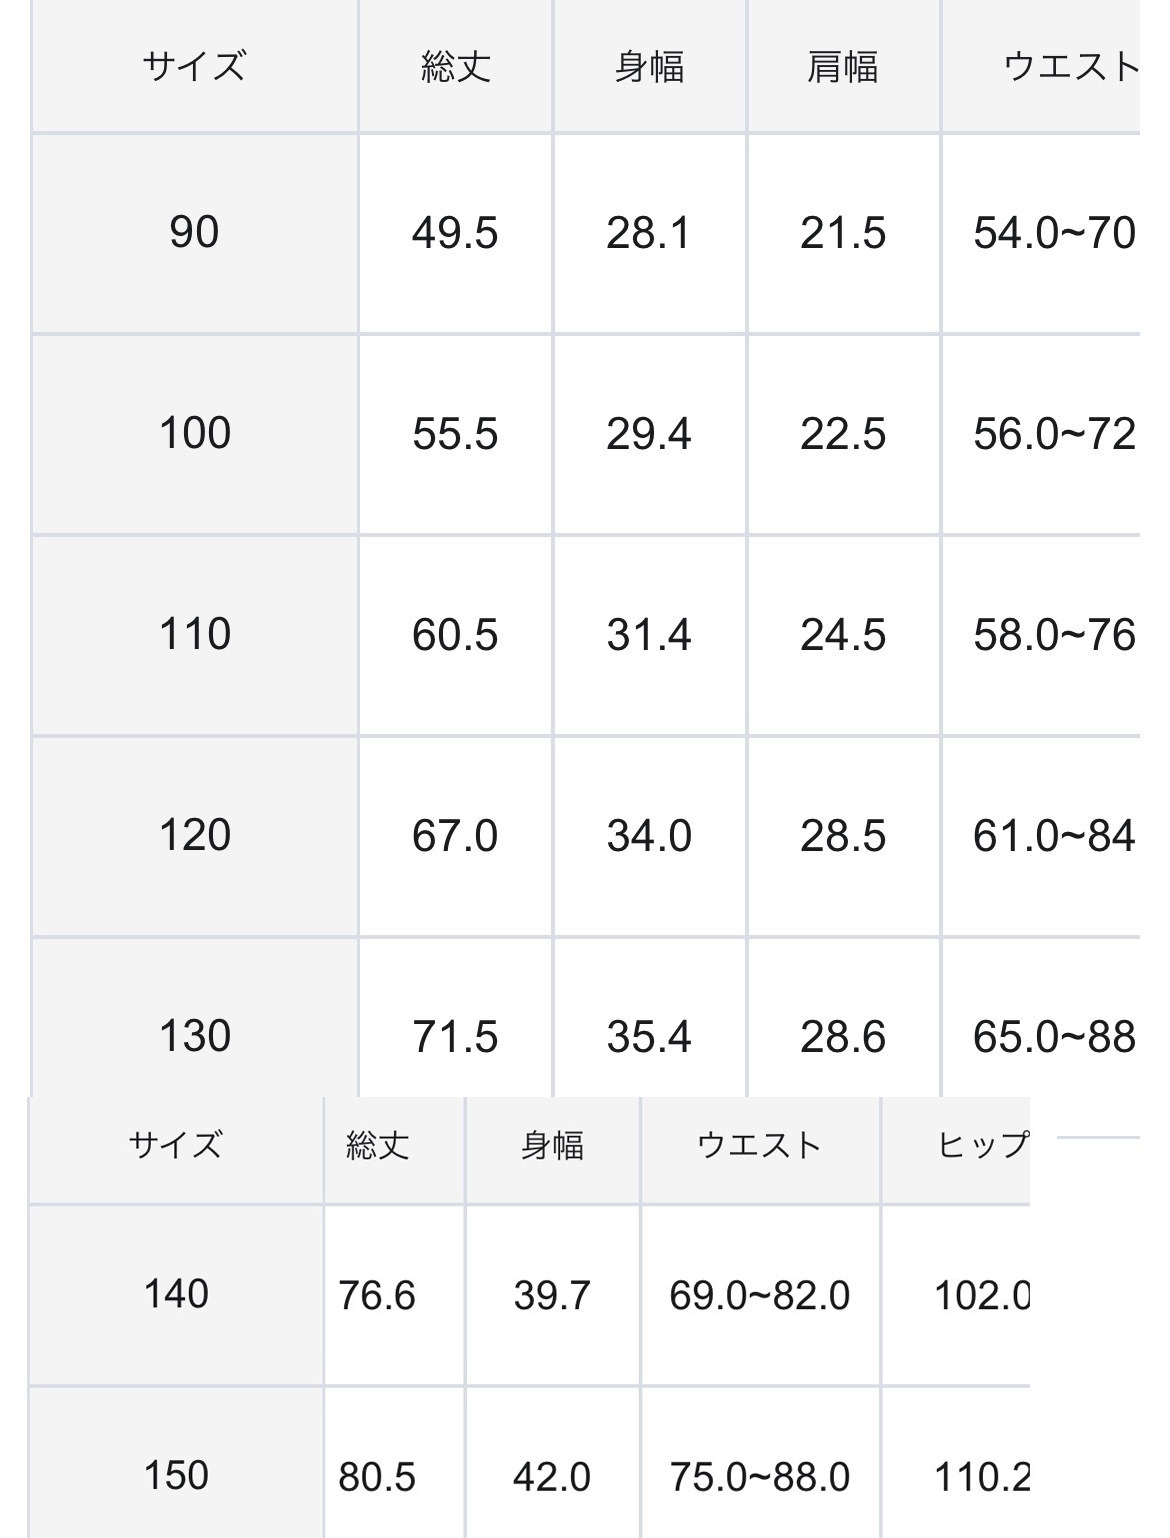Viewport: 1170px width, 1538px height.
Task: Select the size 110 row label
Action: [194, 634]
